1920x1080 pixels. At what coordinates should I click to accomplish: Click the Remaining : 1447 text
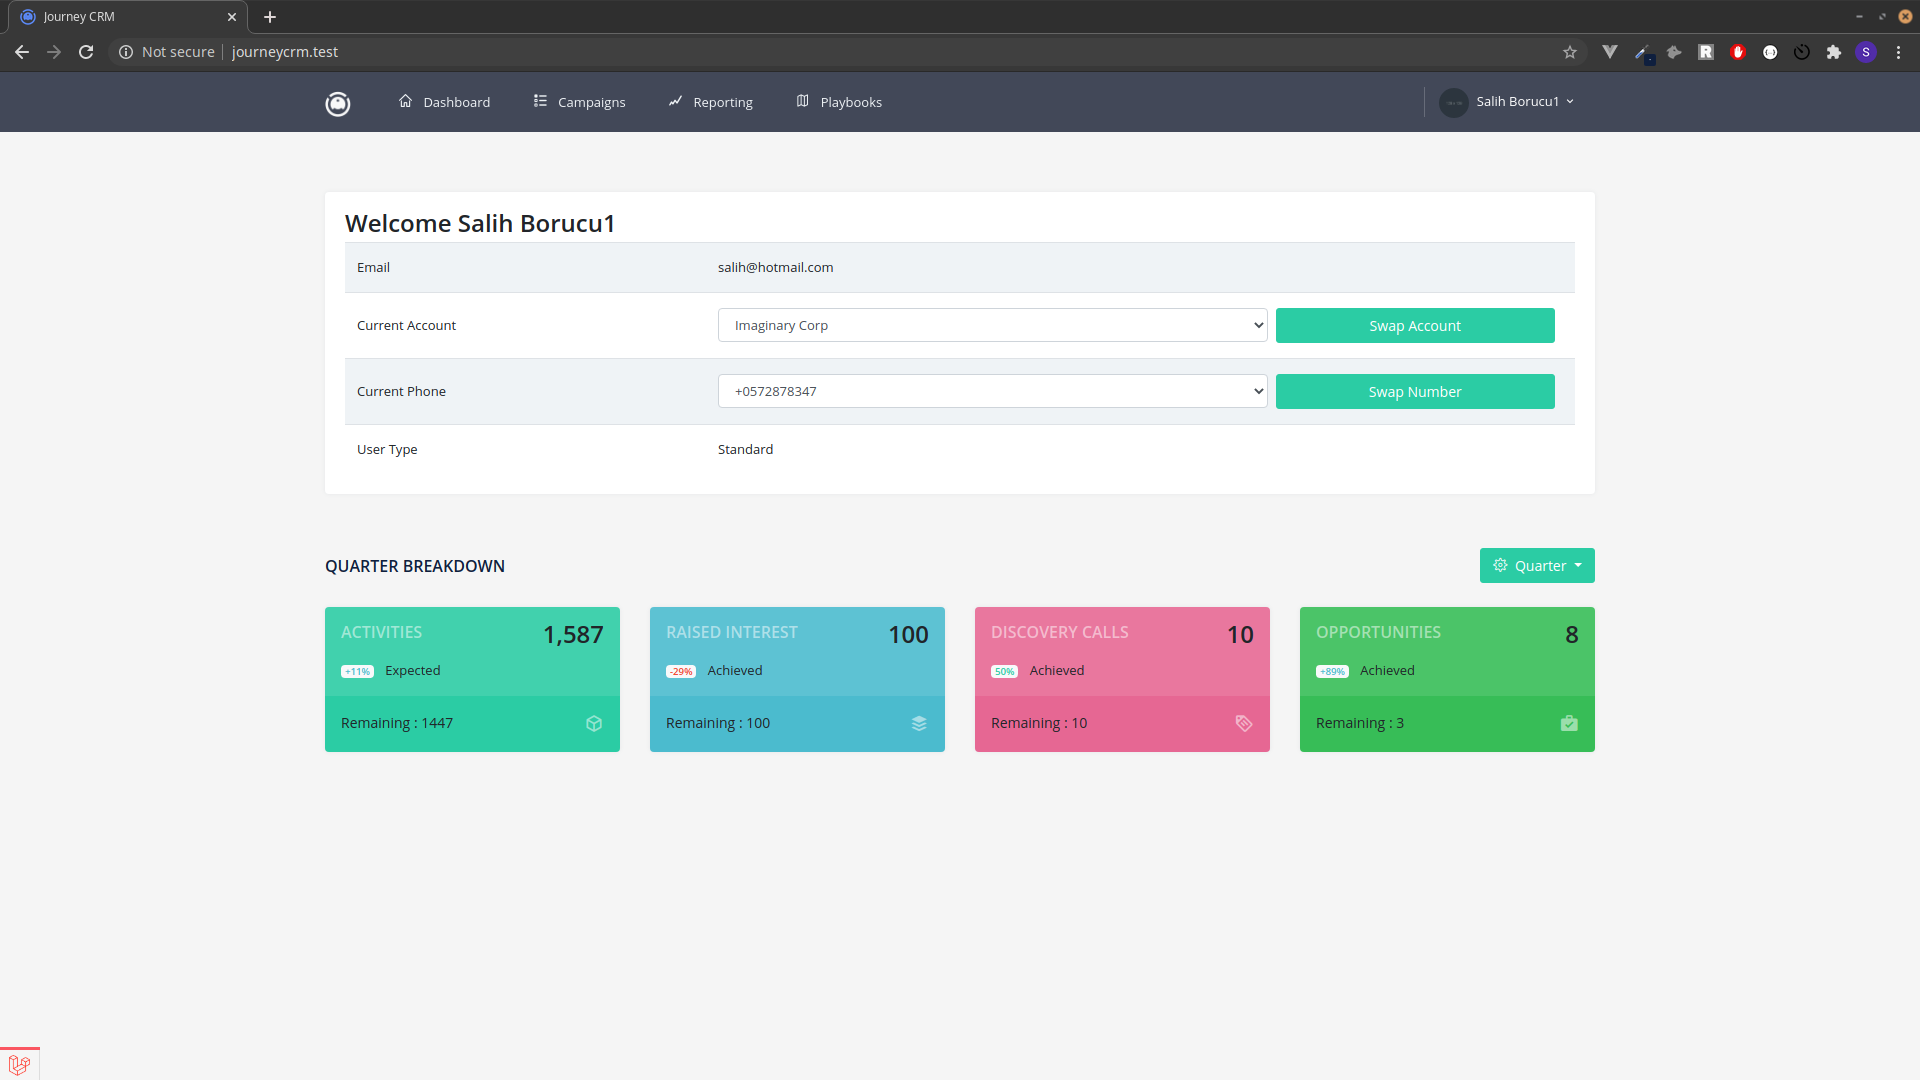(397, 723)
